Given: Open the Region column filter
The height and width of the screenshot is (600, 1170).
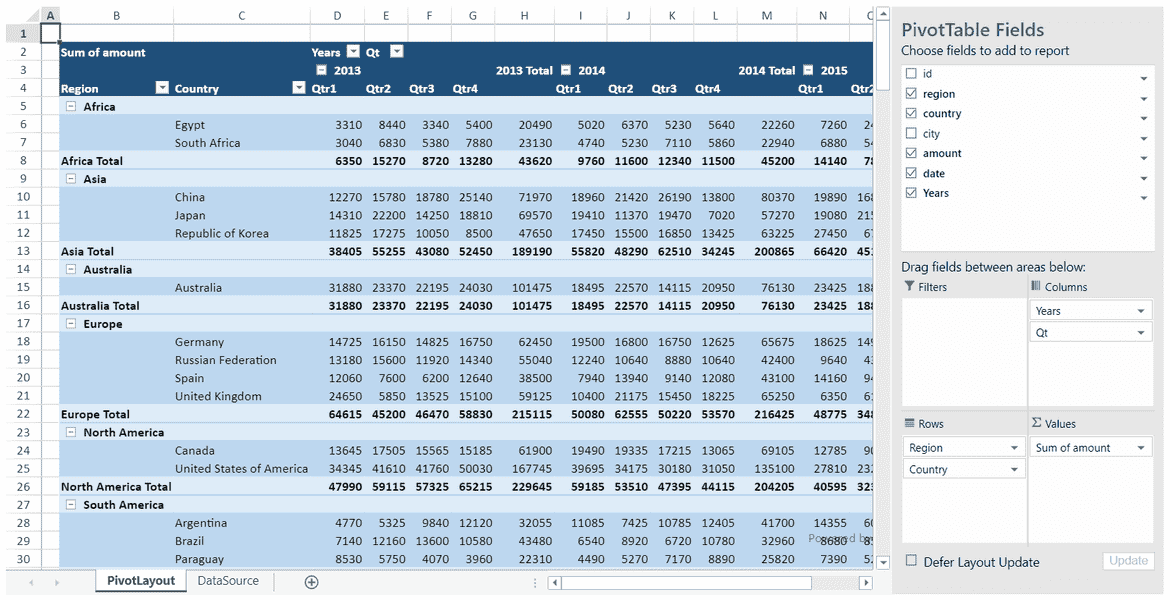Looking at the screenshot, I should (x=162, y=88).
